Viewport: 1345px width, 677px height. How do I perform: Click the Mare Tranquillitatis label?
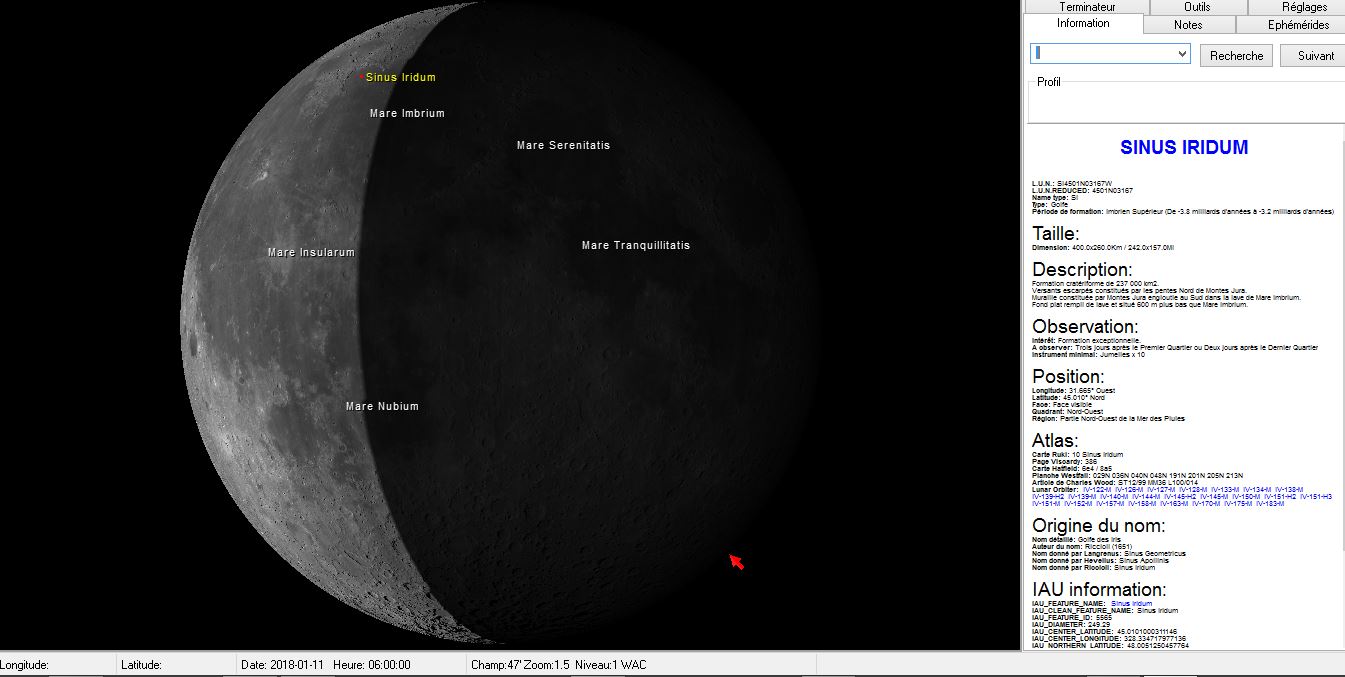tap(636, 245)
